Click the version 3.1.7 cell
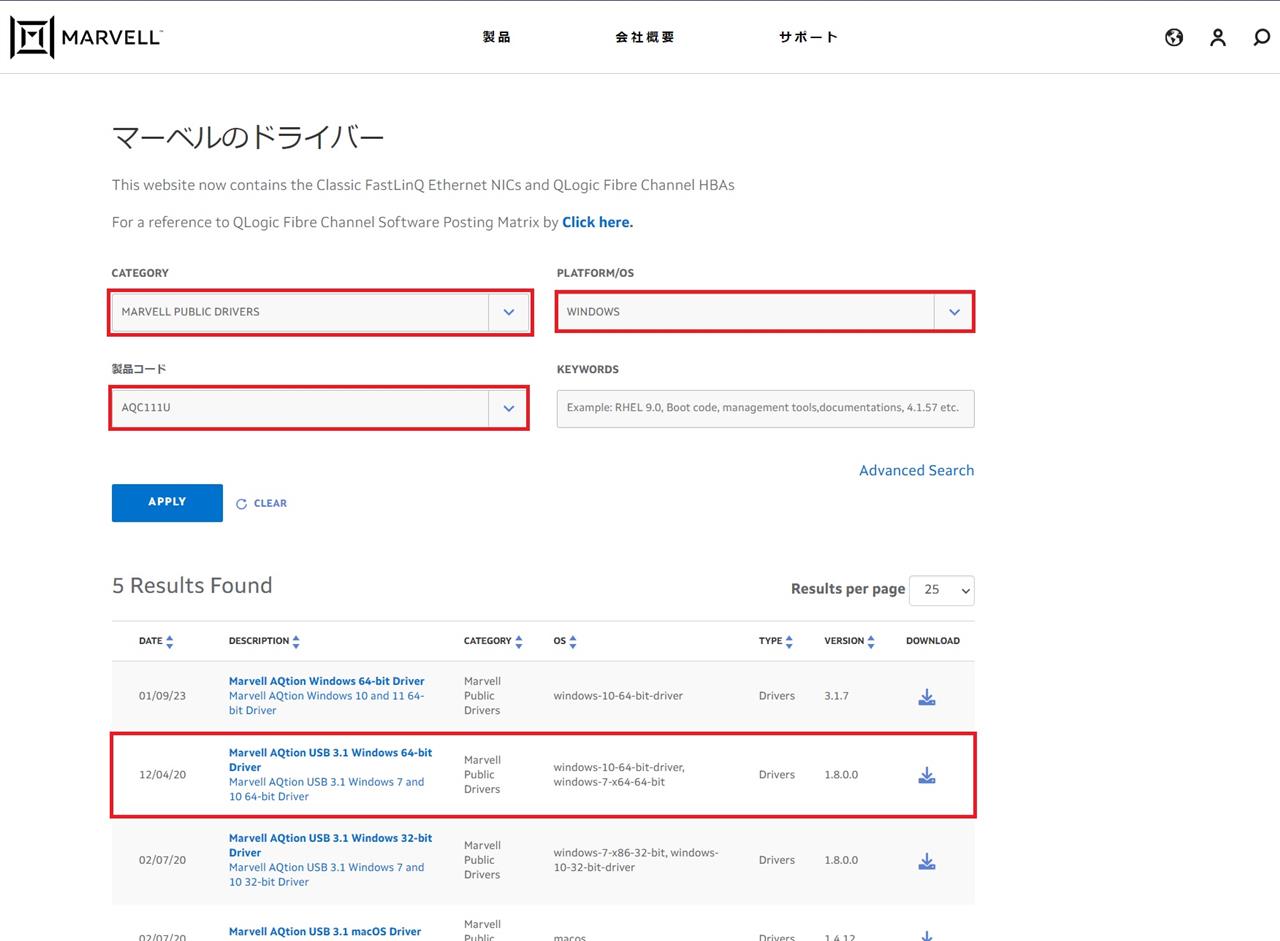The height and width of the screenshot is (941, 1280). click(x=836, y=696)
